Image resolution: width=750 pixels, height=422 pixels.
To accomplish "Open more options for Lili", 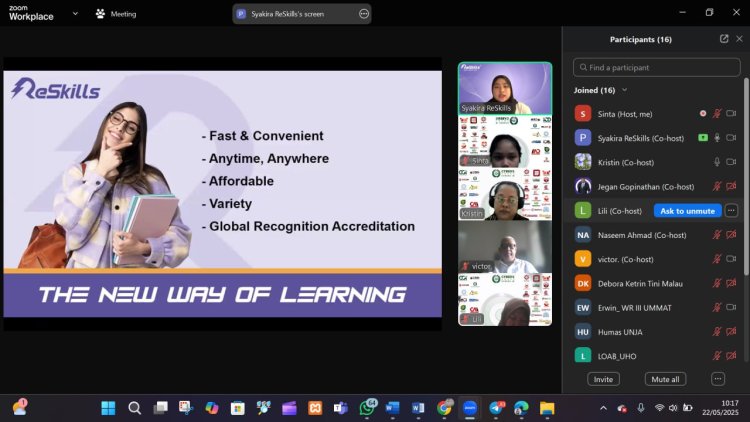I will [x=731, y=211].
